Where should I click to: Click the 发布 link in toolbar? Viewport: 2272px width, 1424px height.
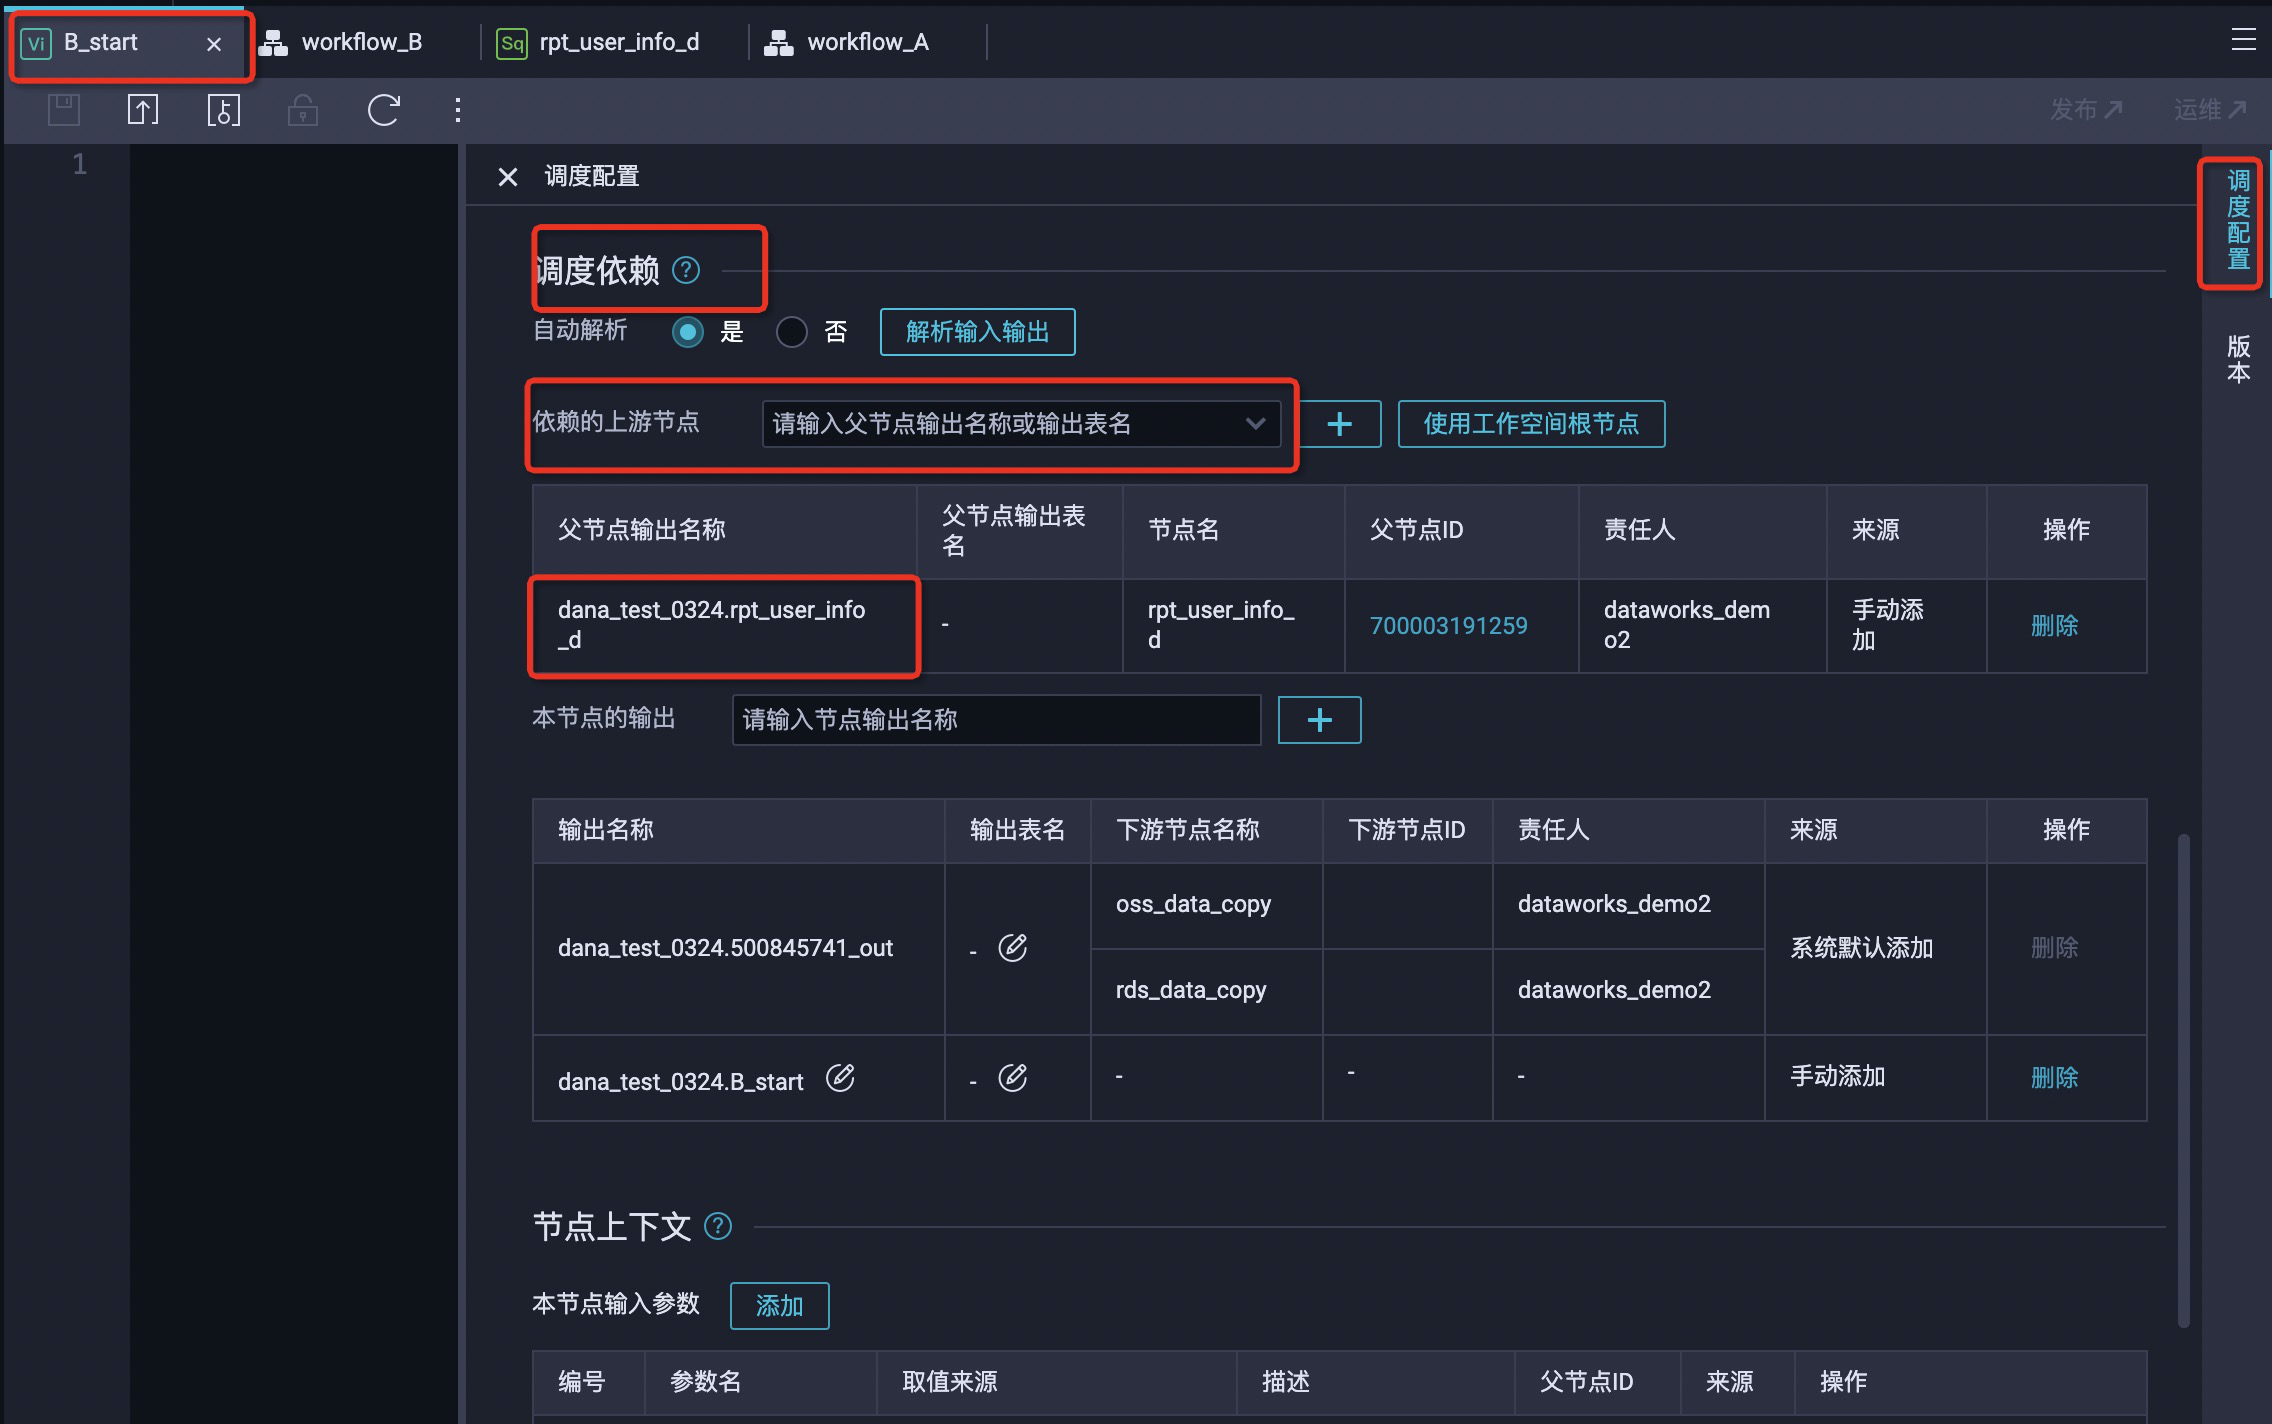click(2086, 109)
